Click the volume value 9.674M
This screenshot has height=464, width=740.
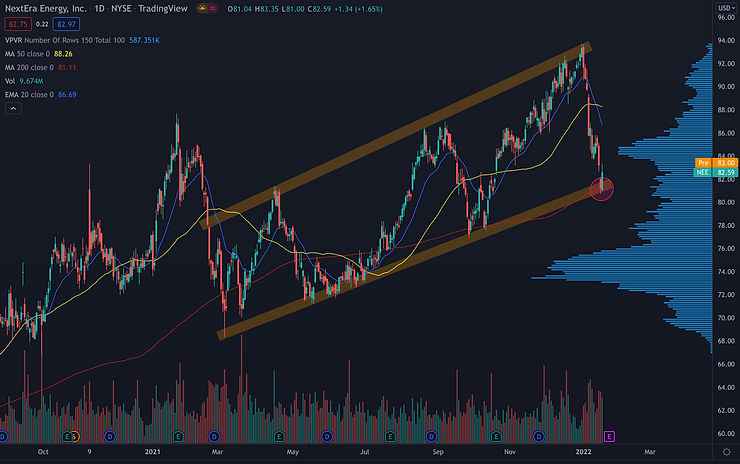click(31, 81)
